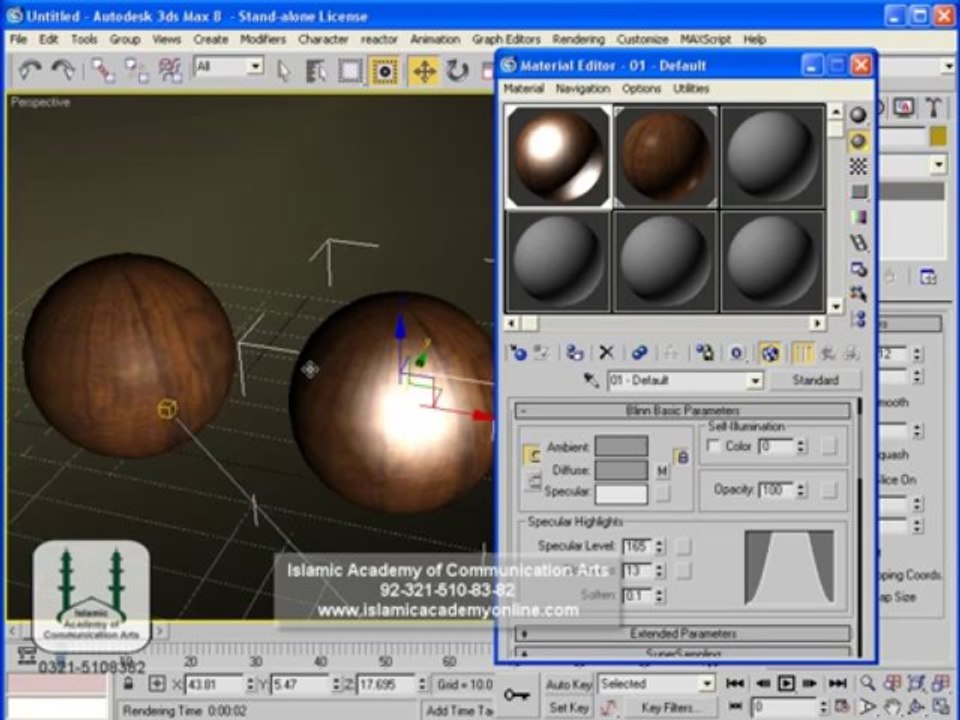Click the Make Preview icon
The image size is (960, 720).
click(x=858, y=243)
